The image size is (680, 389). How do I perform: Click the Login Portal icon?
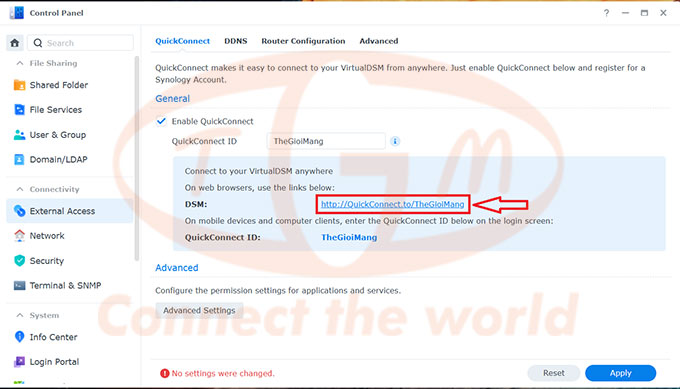[x=20, y=362]
